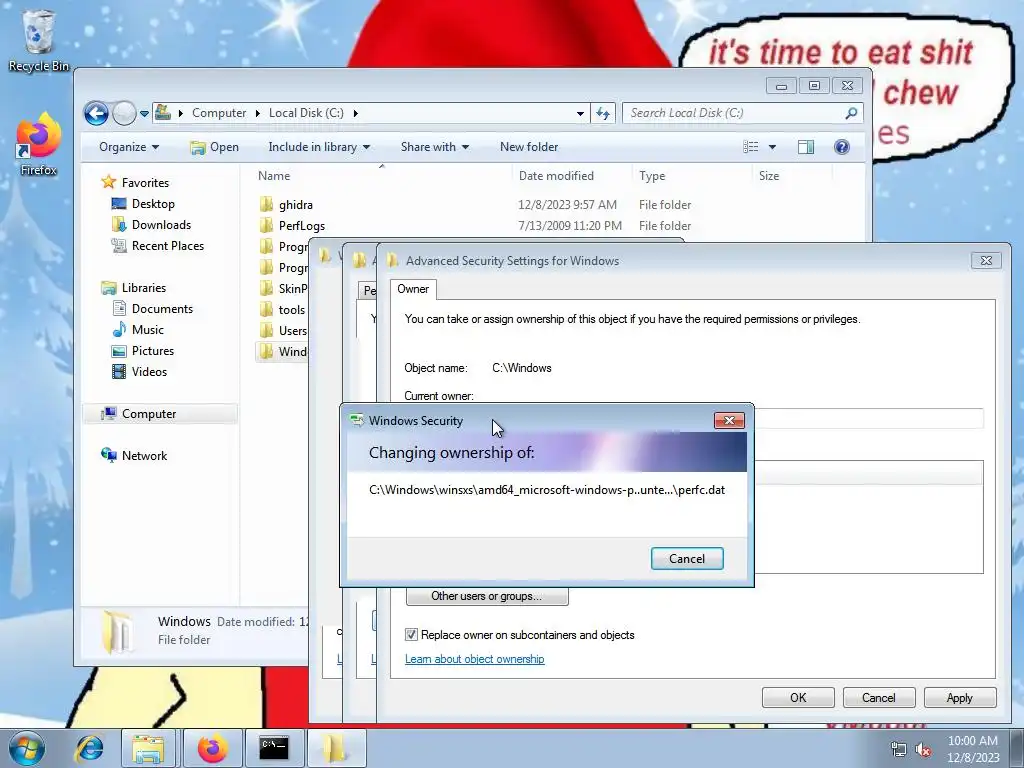The width and height of the screenshot is (1024, 768).
Task: Select Recent Places under Favorites
Action: pos(168,246)
